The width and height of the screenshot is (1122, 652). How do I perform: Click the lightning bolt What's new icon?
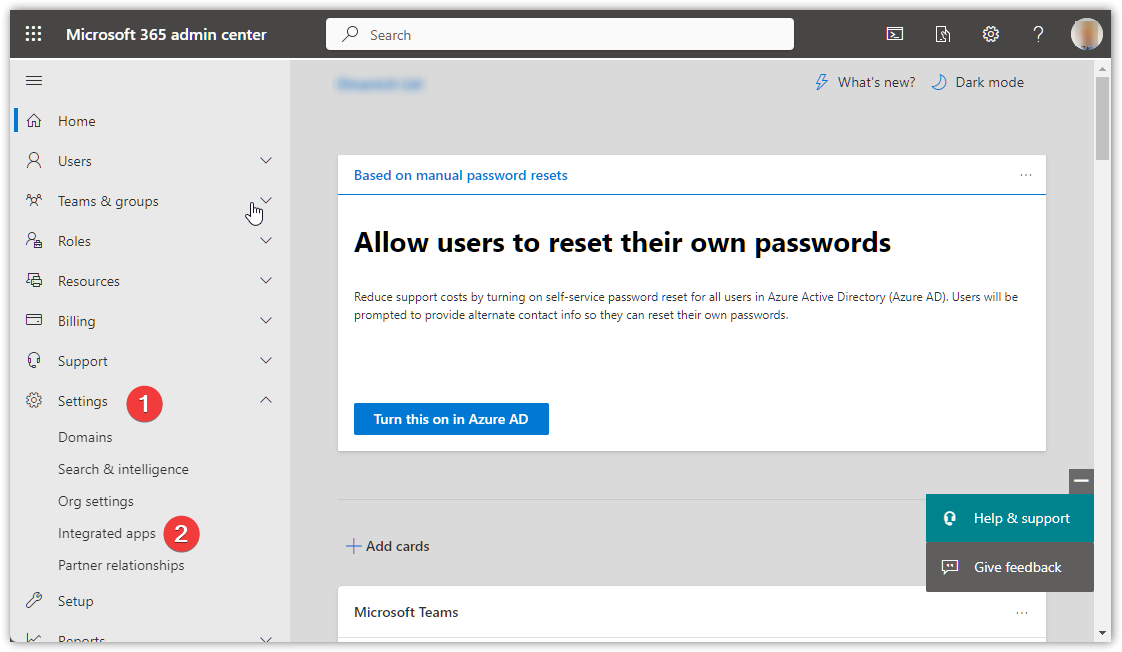click(821, 82)
